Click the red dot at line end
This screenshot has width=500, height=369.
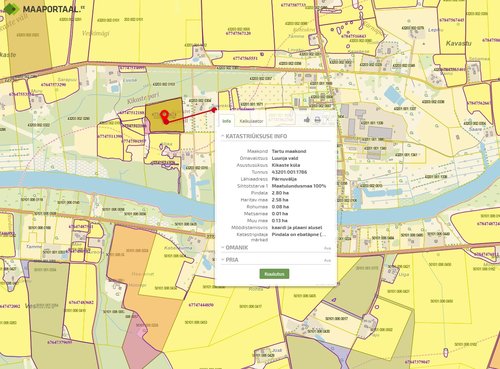pos(214,109)
